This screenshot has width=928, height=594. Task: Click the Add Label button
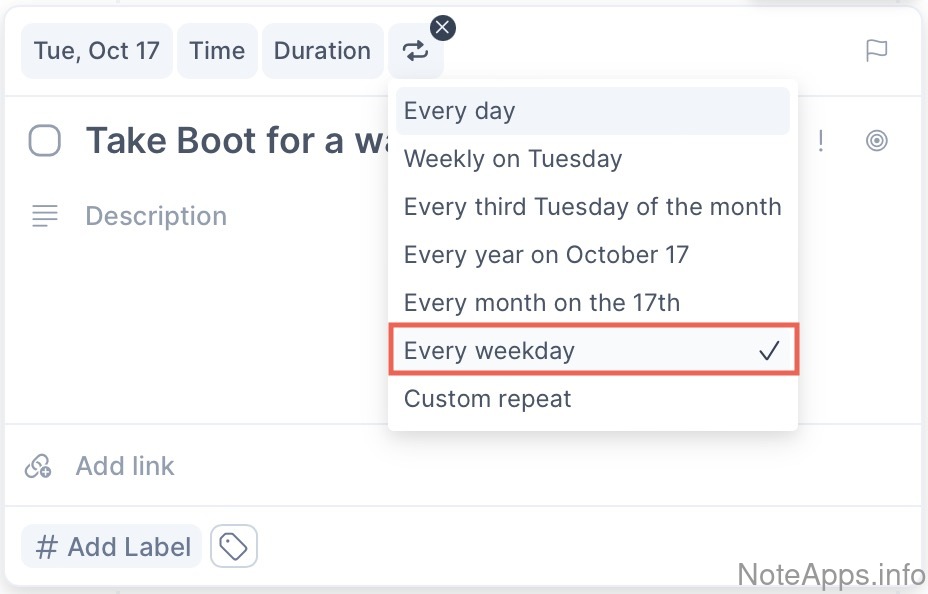(112, 547)
